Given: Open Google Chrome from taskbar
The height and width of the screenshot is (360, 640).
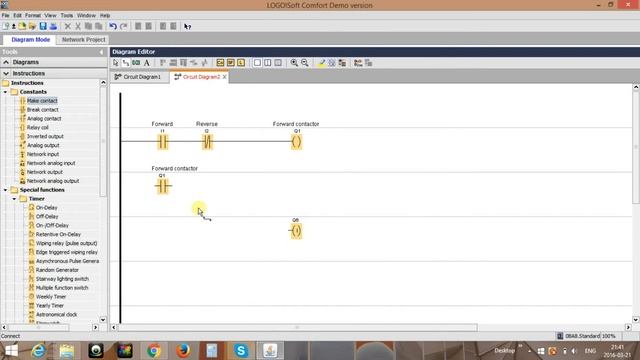Looking at the screenshot, I should tap(154, 351).
